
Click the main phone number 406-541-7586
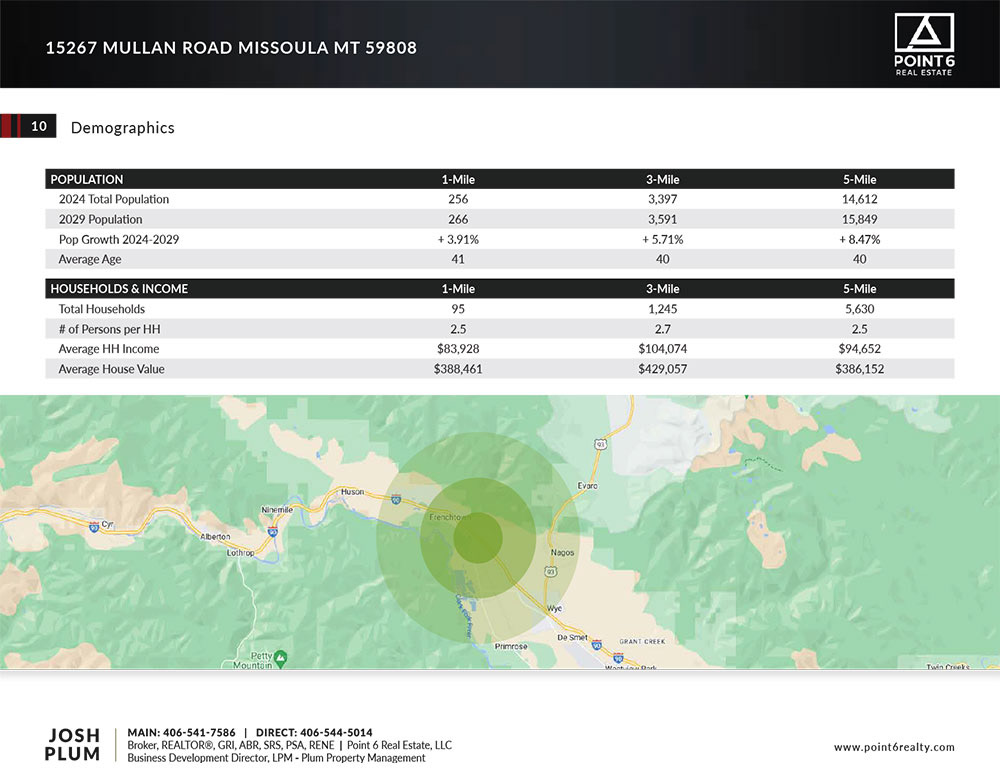click(199, 732)
